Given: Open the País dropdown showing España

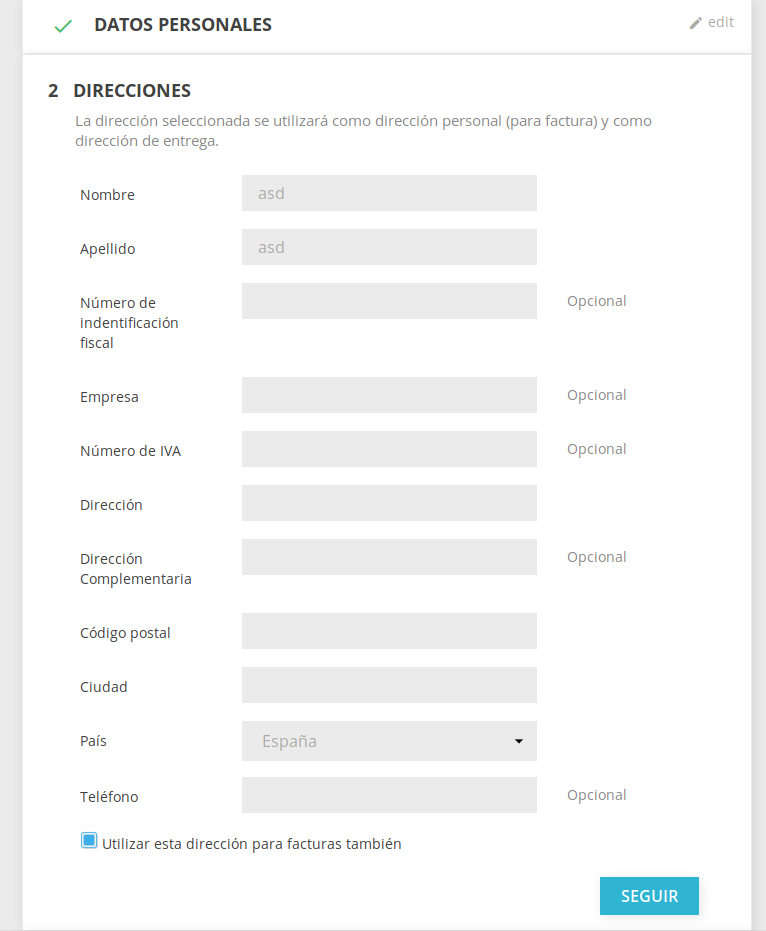Looking at the screenshot, I should coord(380,741).
